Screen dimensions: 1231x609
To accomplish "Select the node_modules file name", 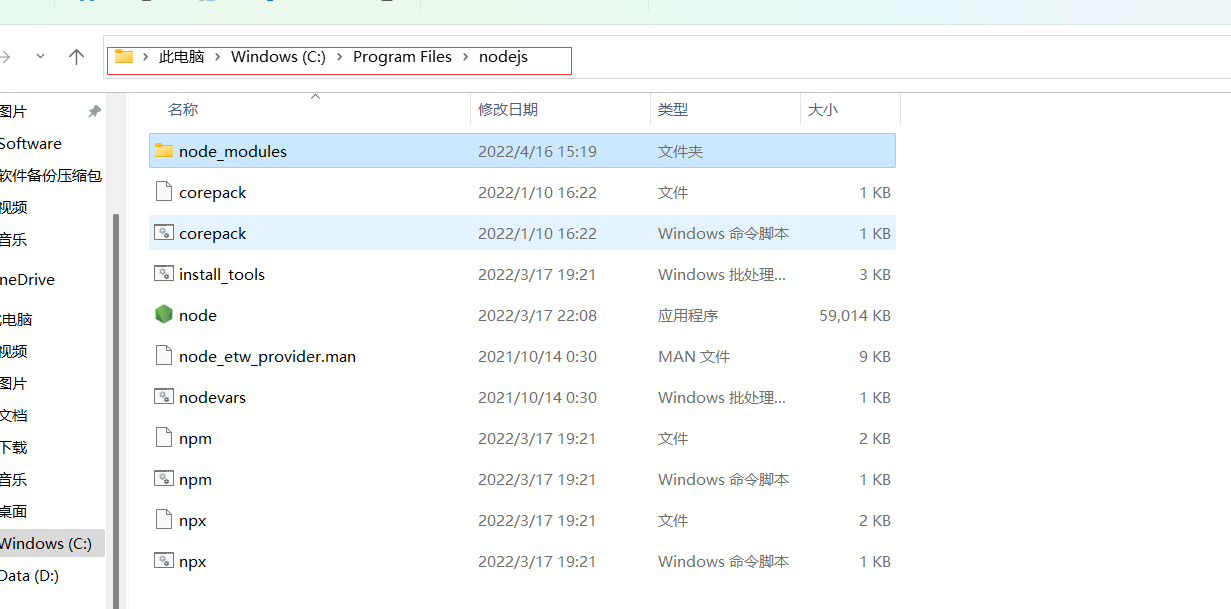I will pyautogui.click(x=233, y=151).
